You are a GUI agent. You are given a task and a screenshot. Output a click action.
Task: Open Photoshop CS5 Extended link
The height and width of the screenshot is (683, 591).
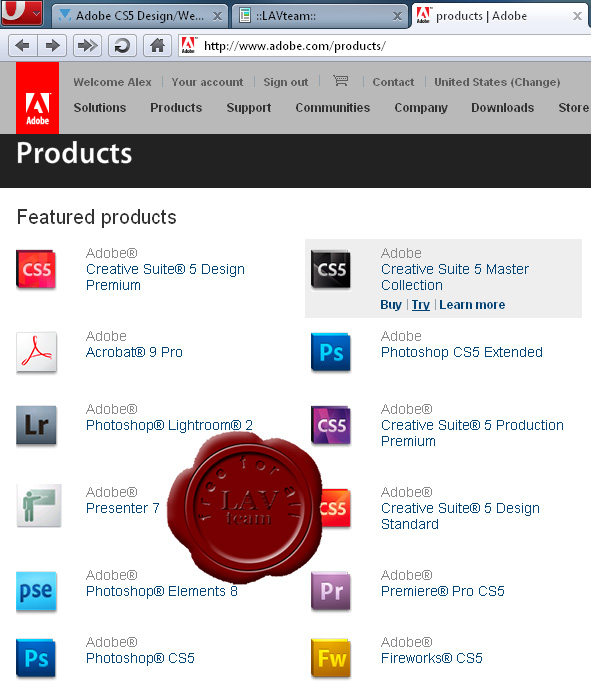click(x=462, y=352)
